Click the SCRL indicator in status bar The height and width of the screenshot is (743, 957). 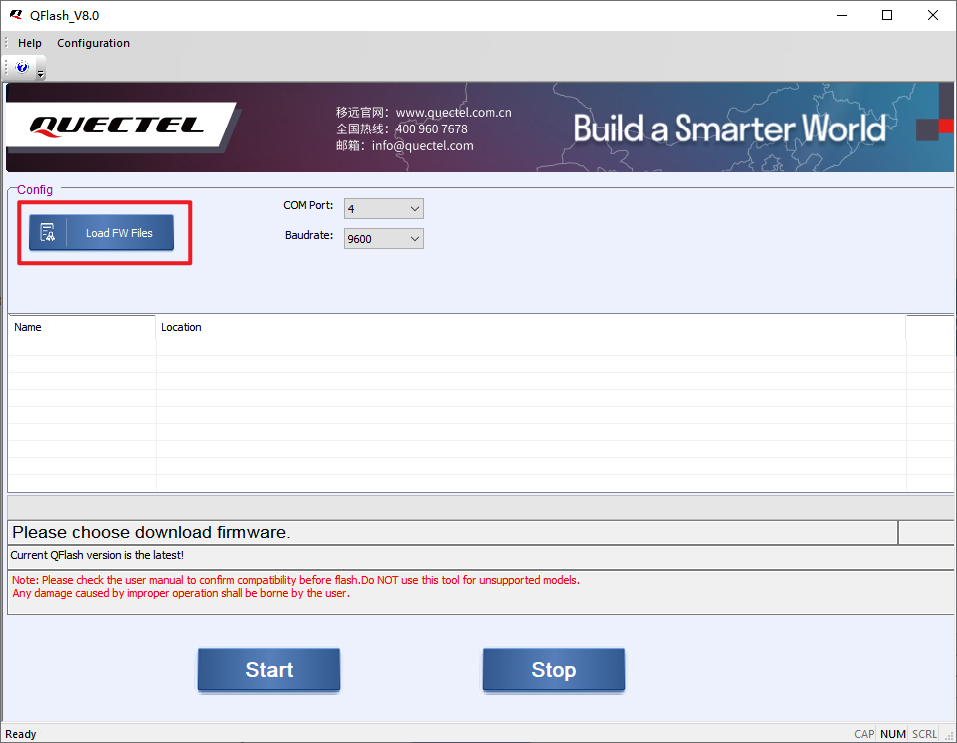point(924,734)
